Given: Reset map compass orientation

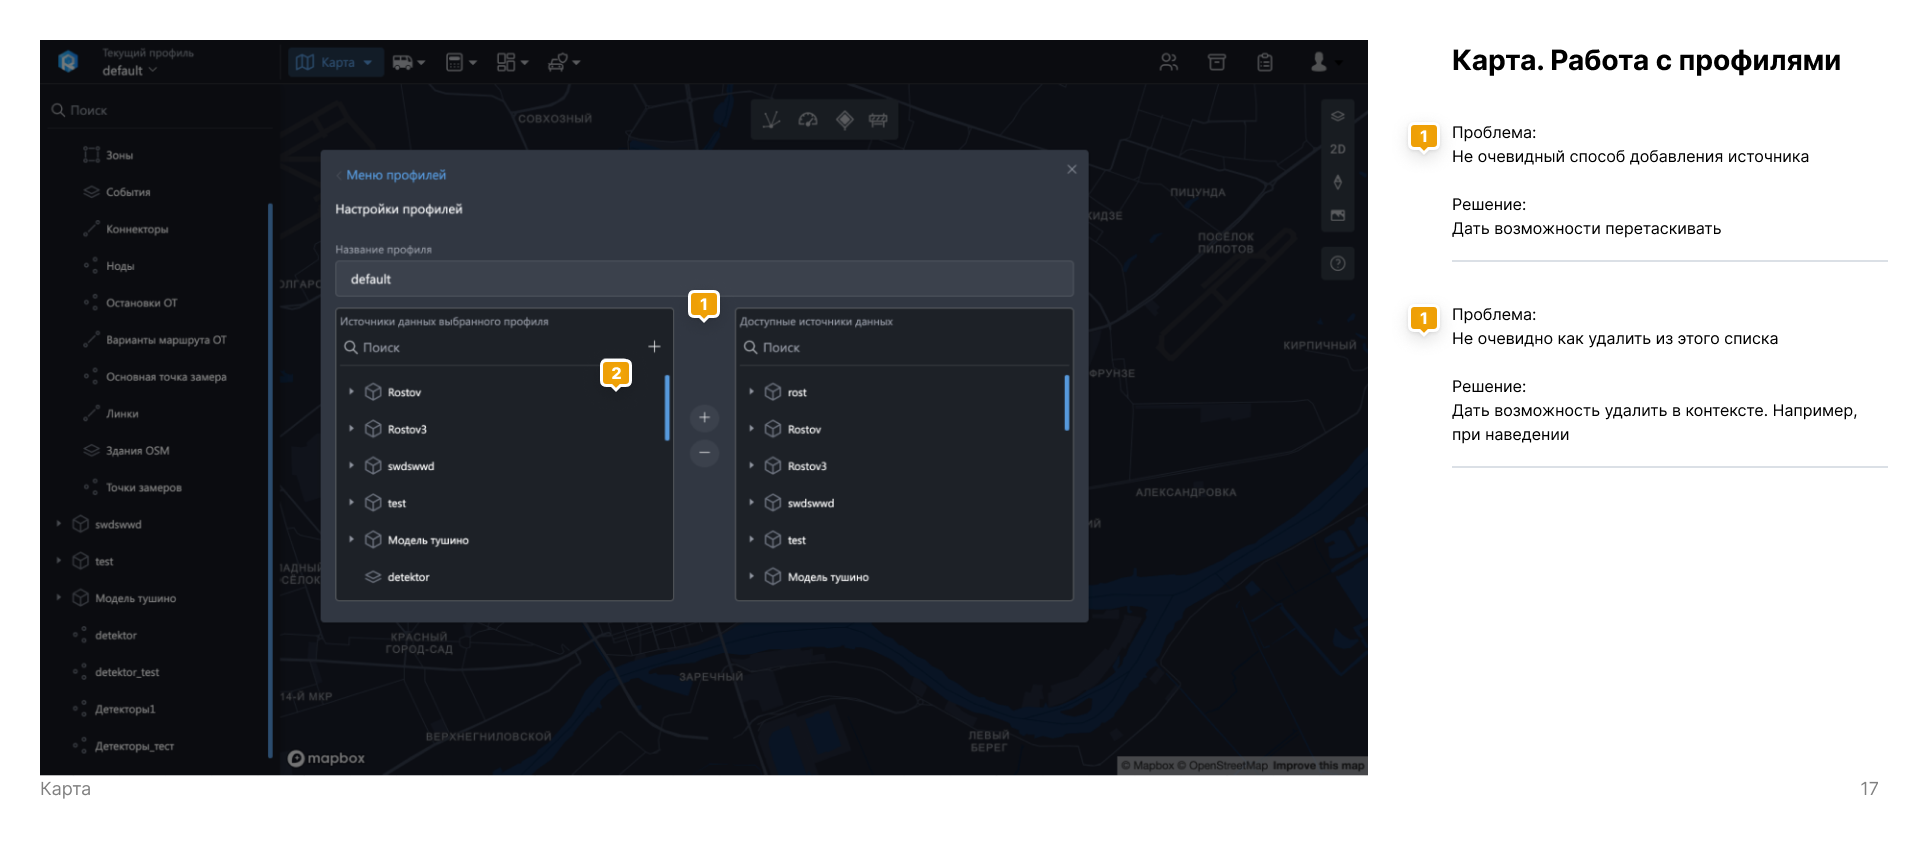Looking at the screenshot, I should tap(1338, 182).
